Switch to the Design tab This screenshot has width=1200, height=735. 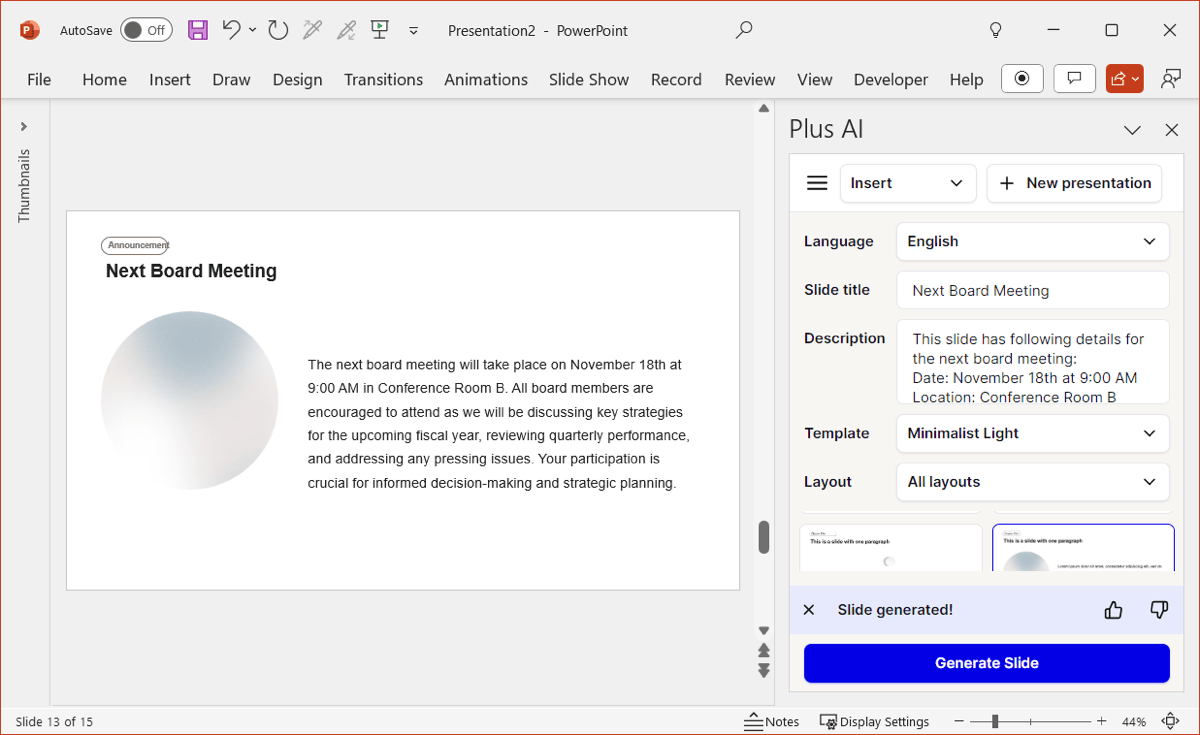coord(297,79)
